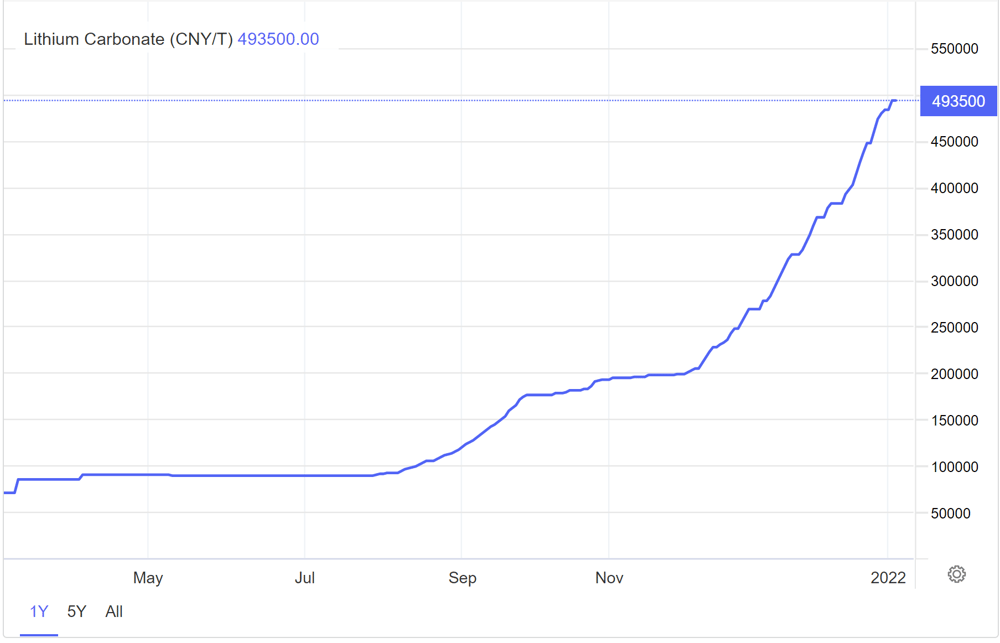Click the 550000 price axis label
The width and height of the screenshot is (1000, 643).
(954, 48)
